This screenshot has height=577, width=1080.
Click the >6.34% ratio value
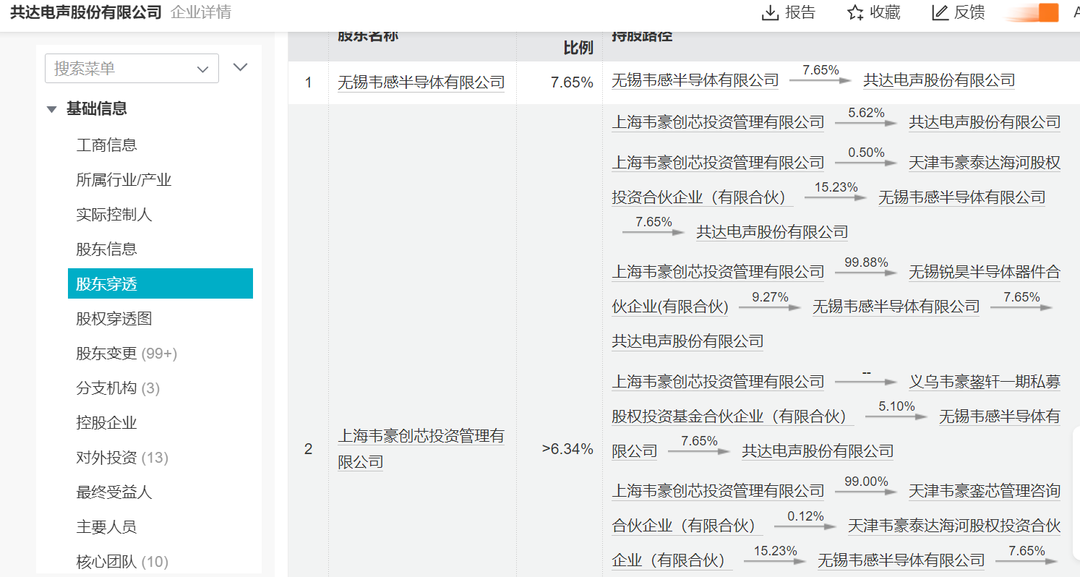pyautogui.click(x=568, y=449)
